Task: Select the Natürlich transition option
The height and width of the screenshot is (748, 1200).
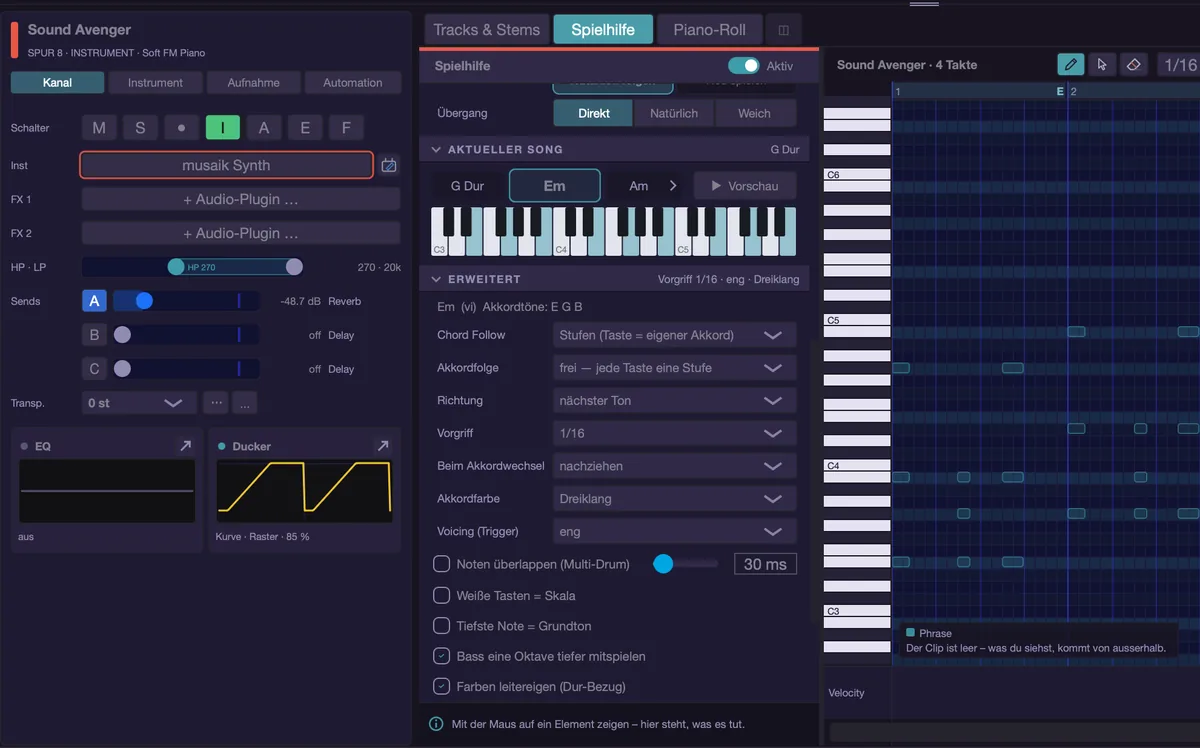Action: coord(674,113)
